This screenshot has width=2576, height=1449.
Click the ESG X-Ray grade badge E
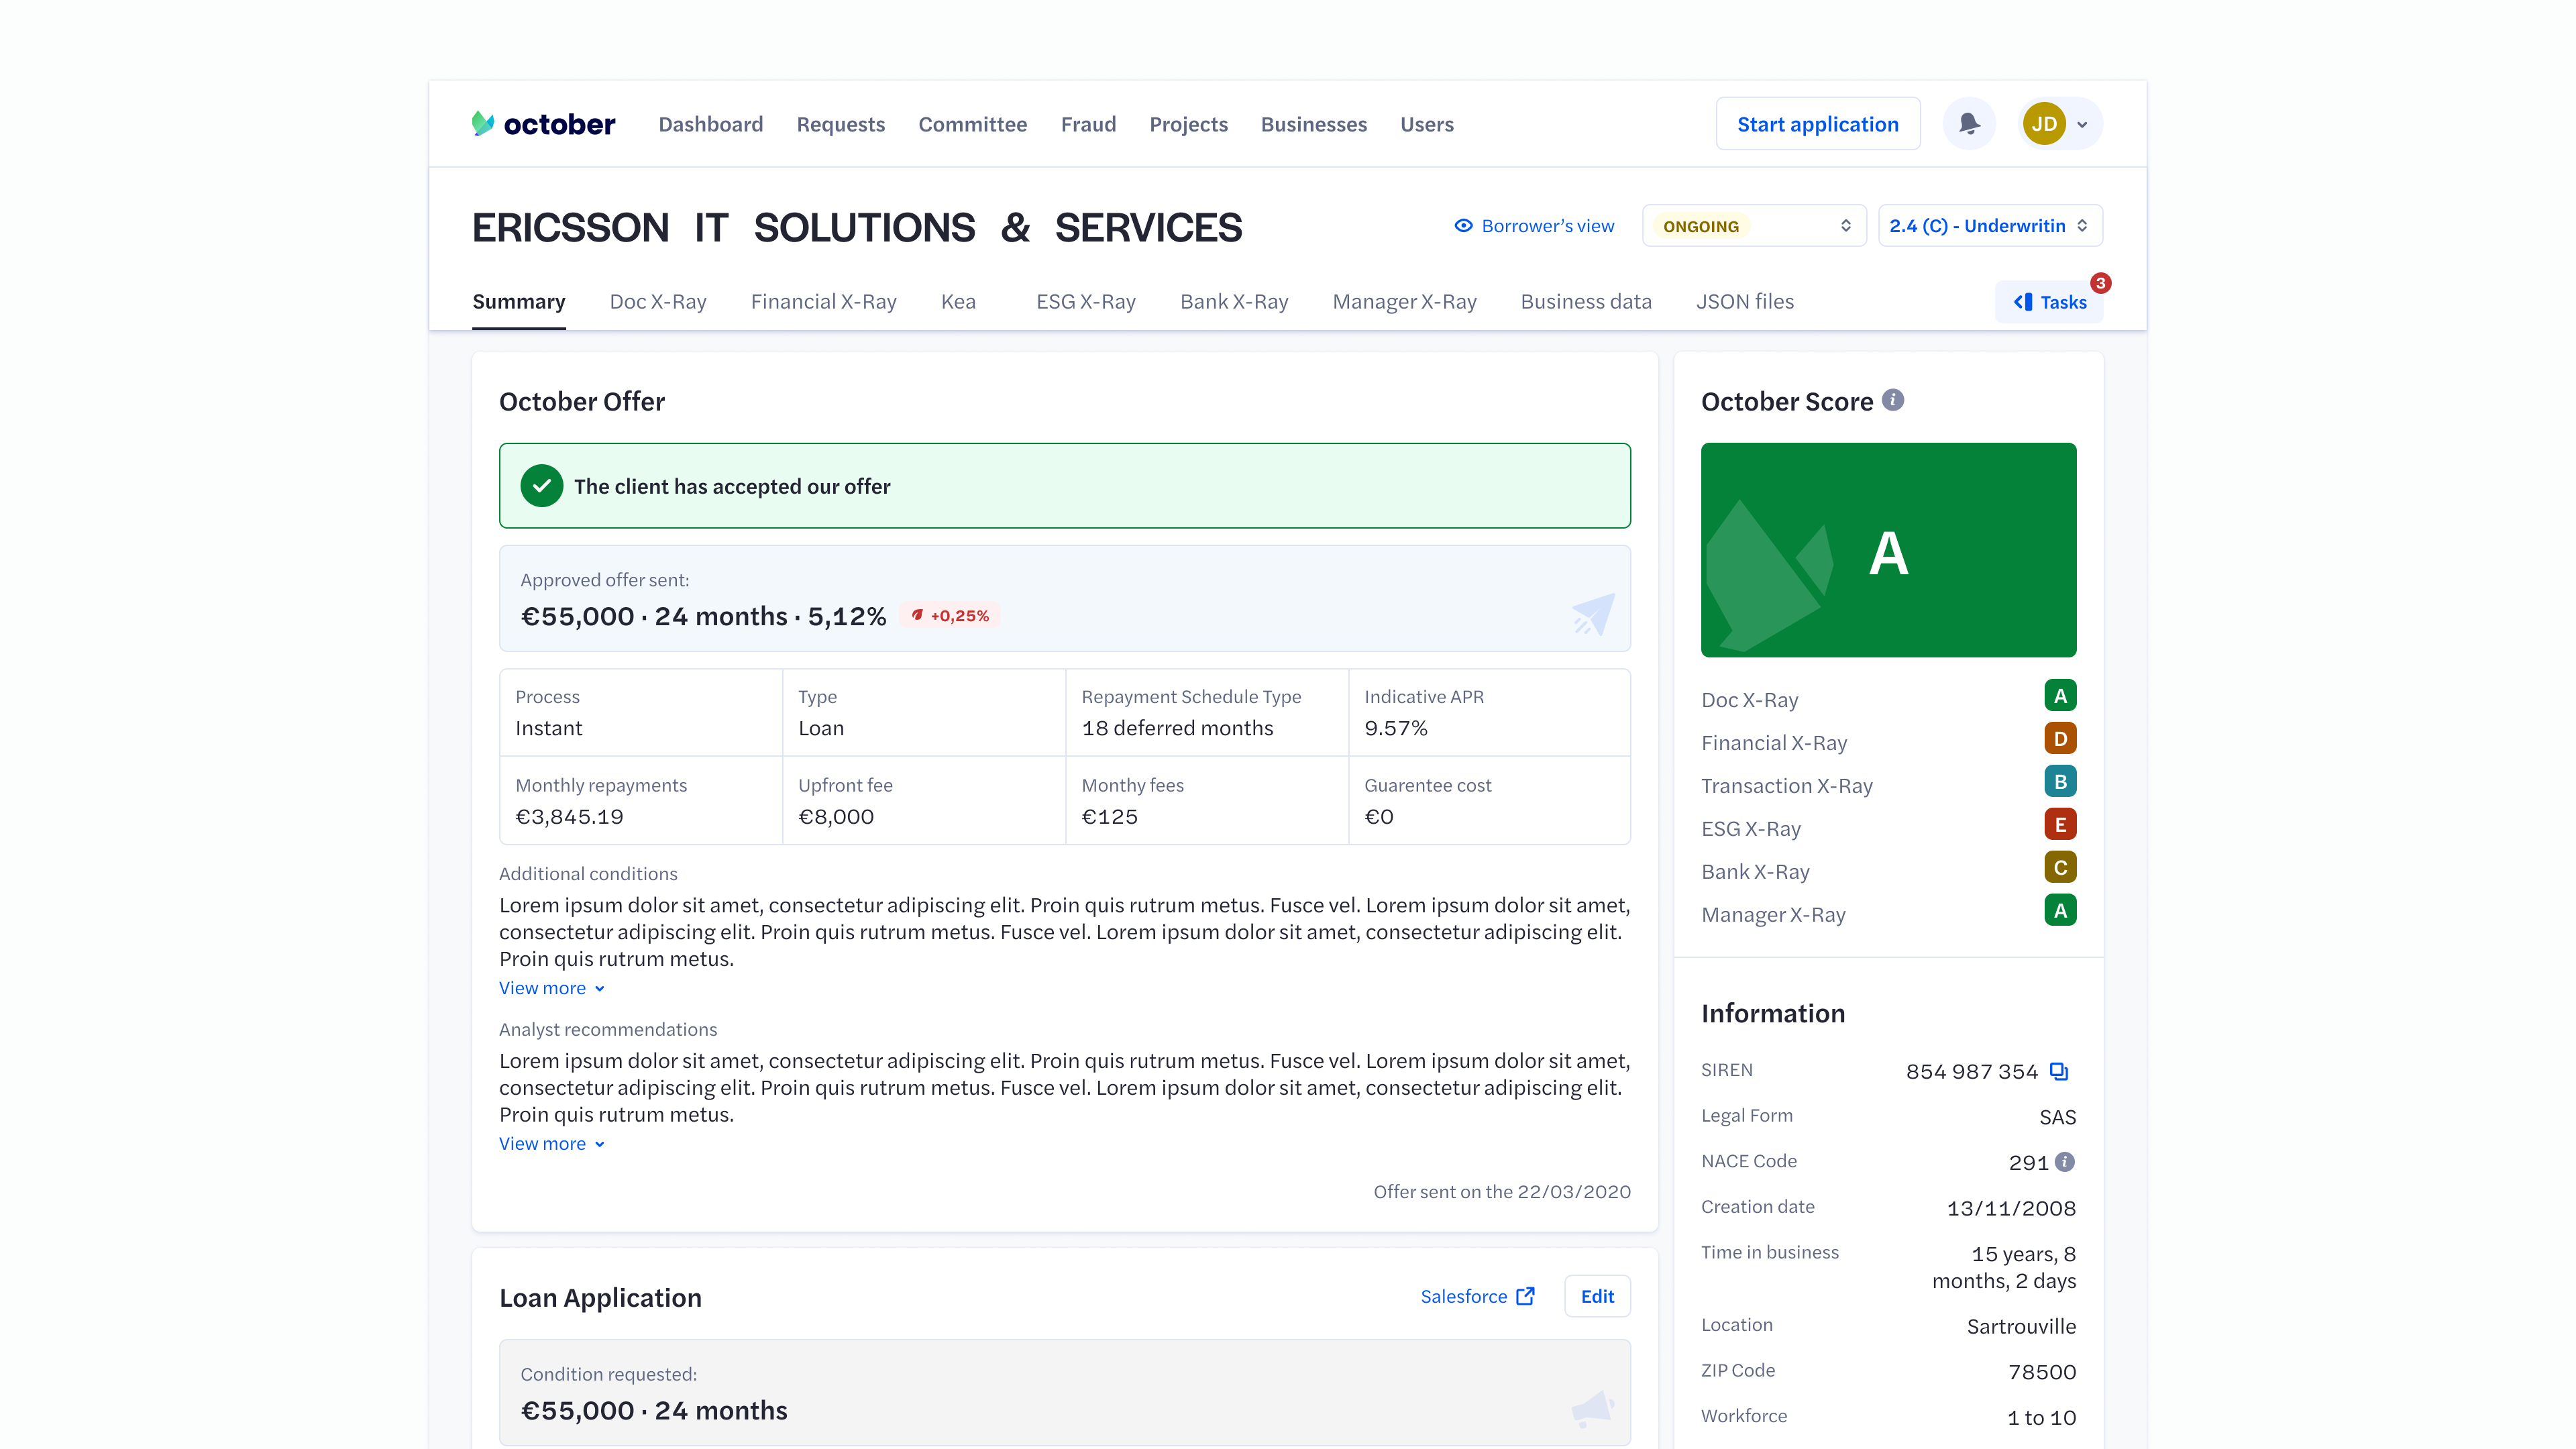(x=2060, y=824)
